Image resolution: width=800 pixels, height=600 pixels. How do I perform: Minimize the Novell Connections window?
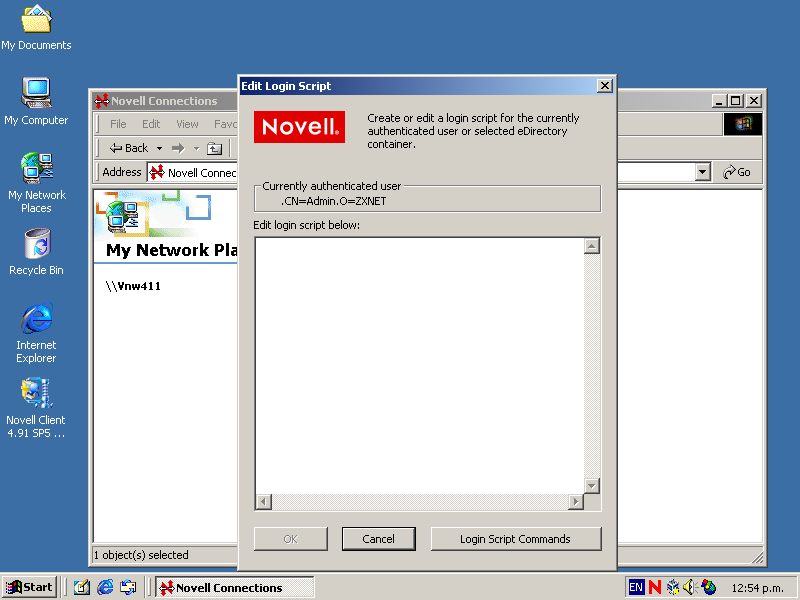point(719,101)
